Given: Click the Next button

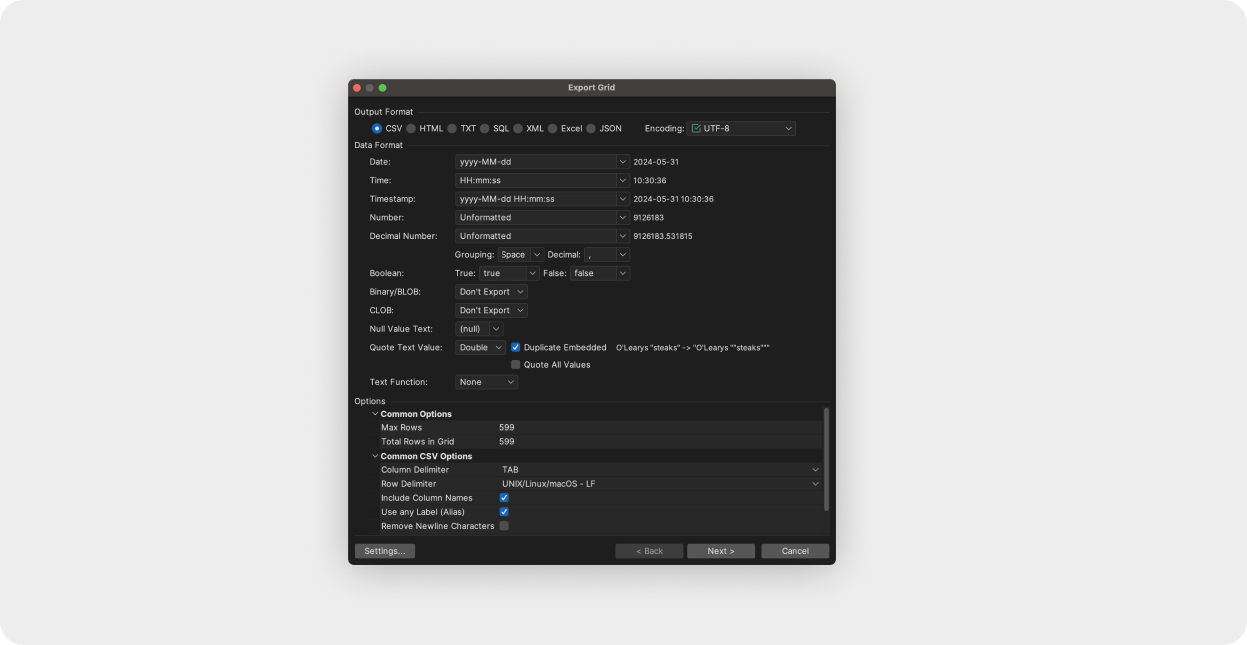Looking at the screenshot, I should [720, 550].
